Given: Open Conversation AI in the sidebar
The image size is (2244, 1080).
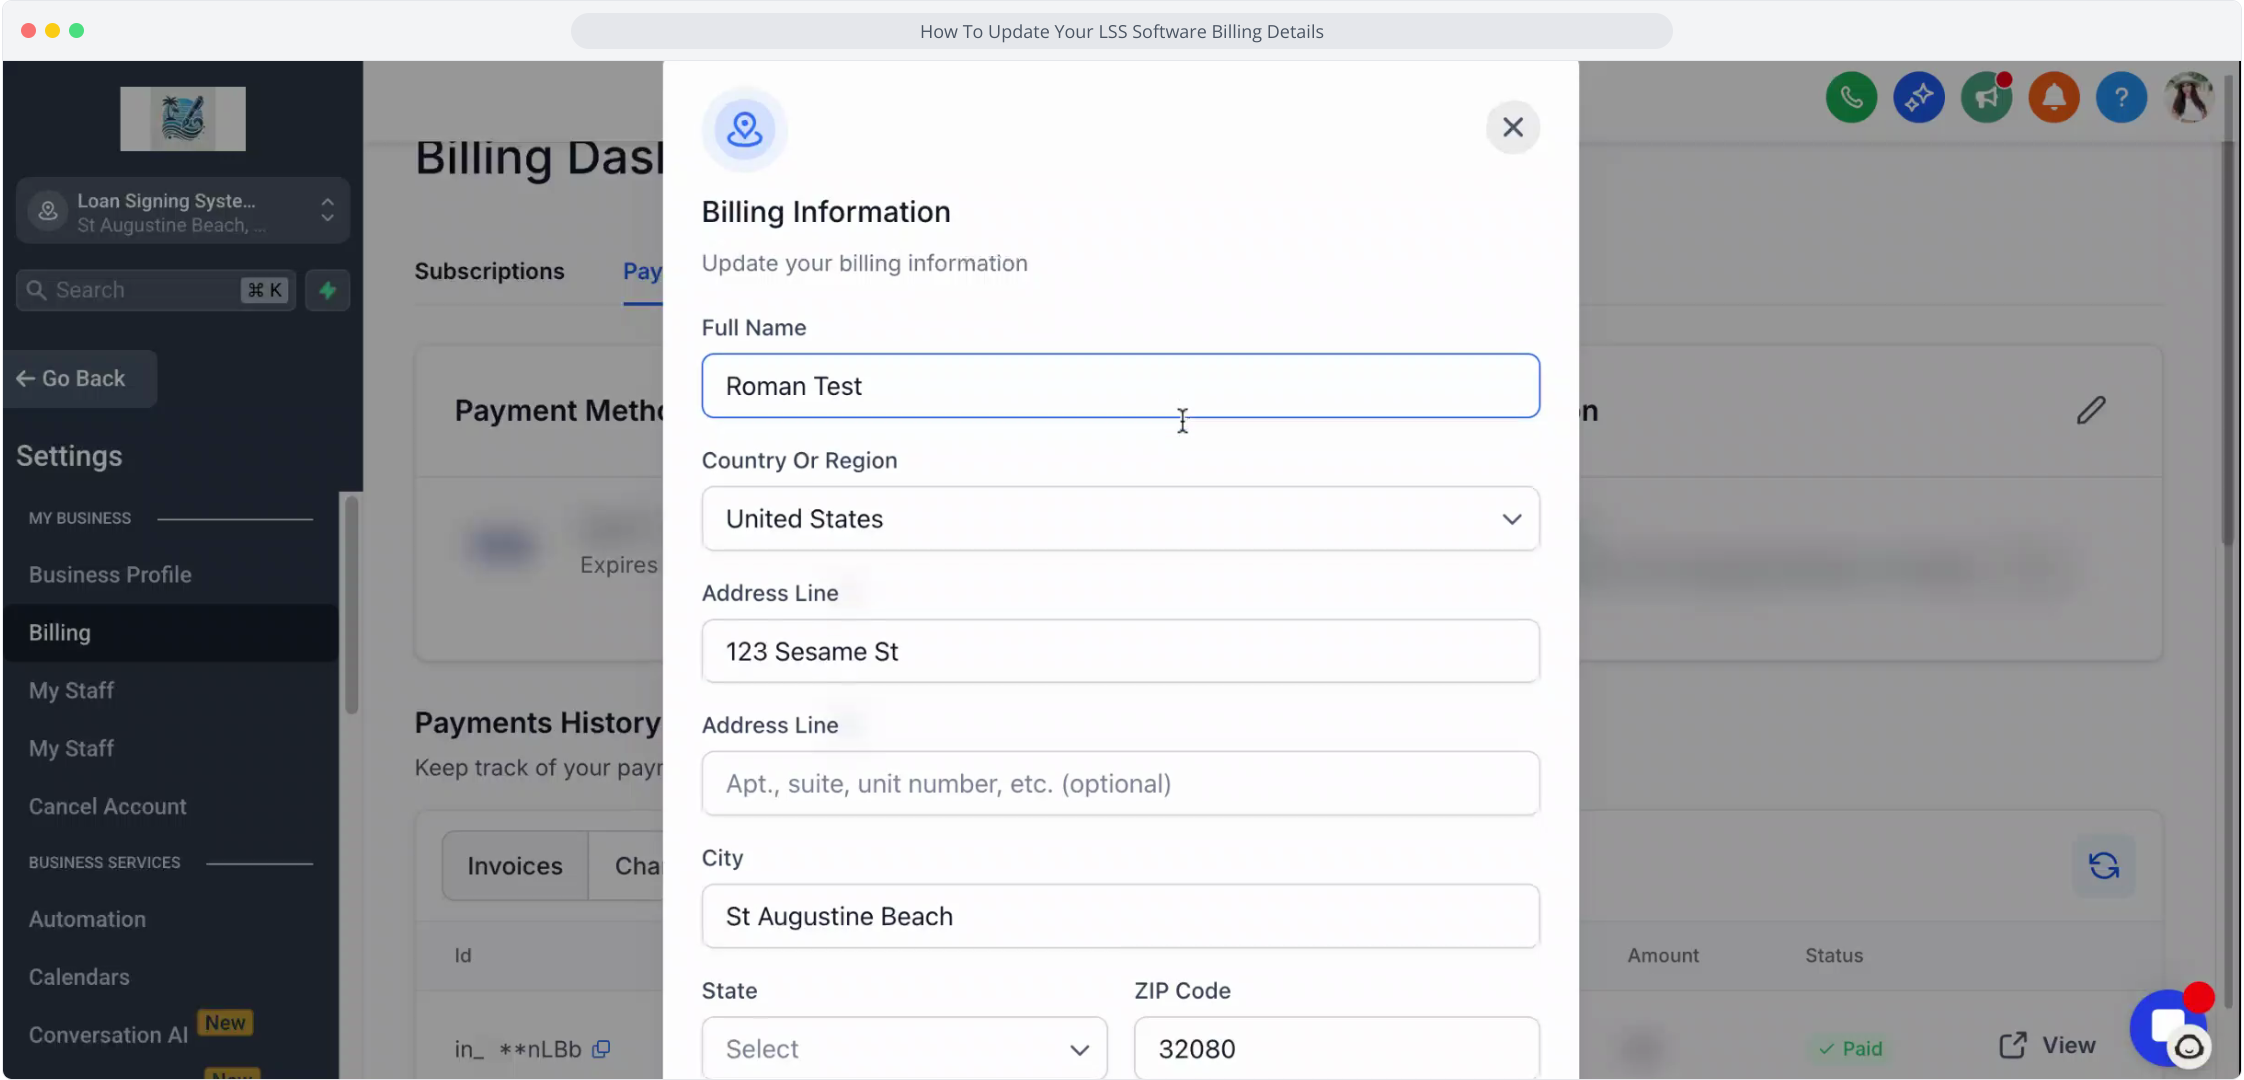Looking at the screenshot, I should (108, 1036).
